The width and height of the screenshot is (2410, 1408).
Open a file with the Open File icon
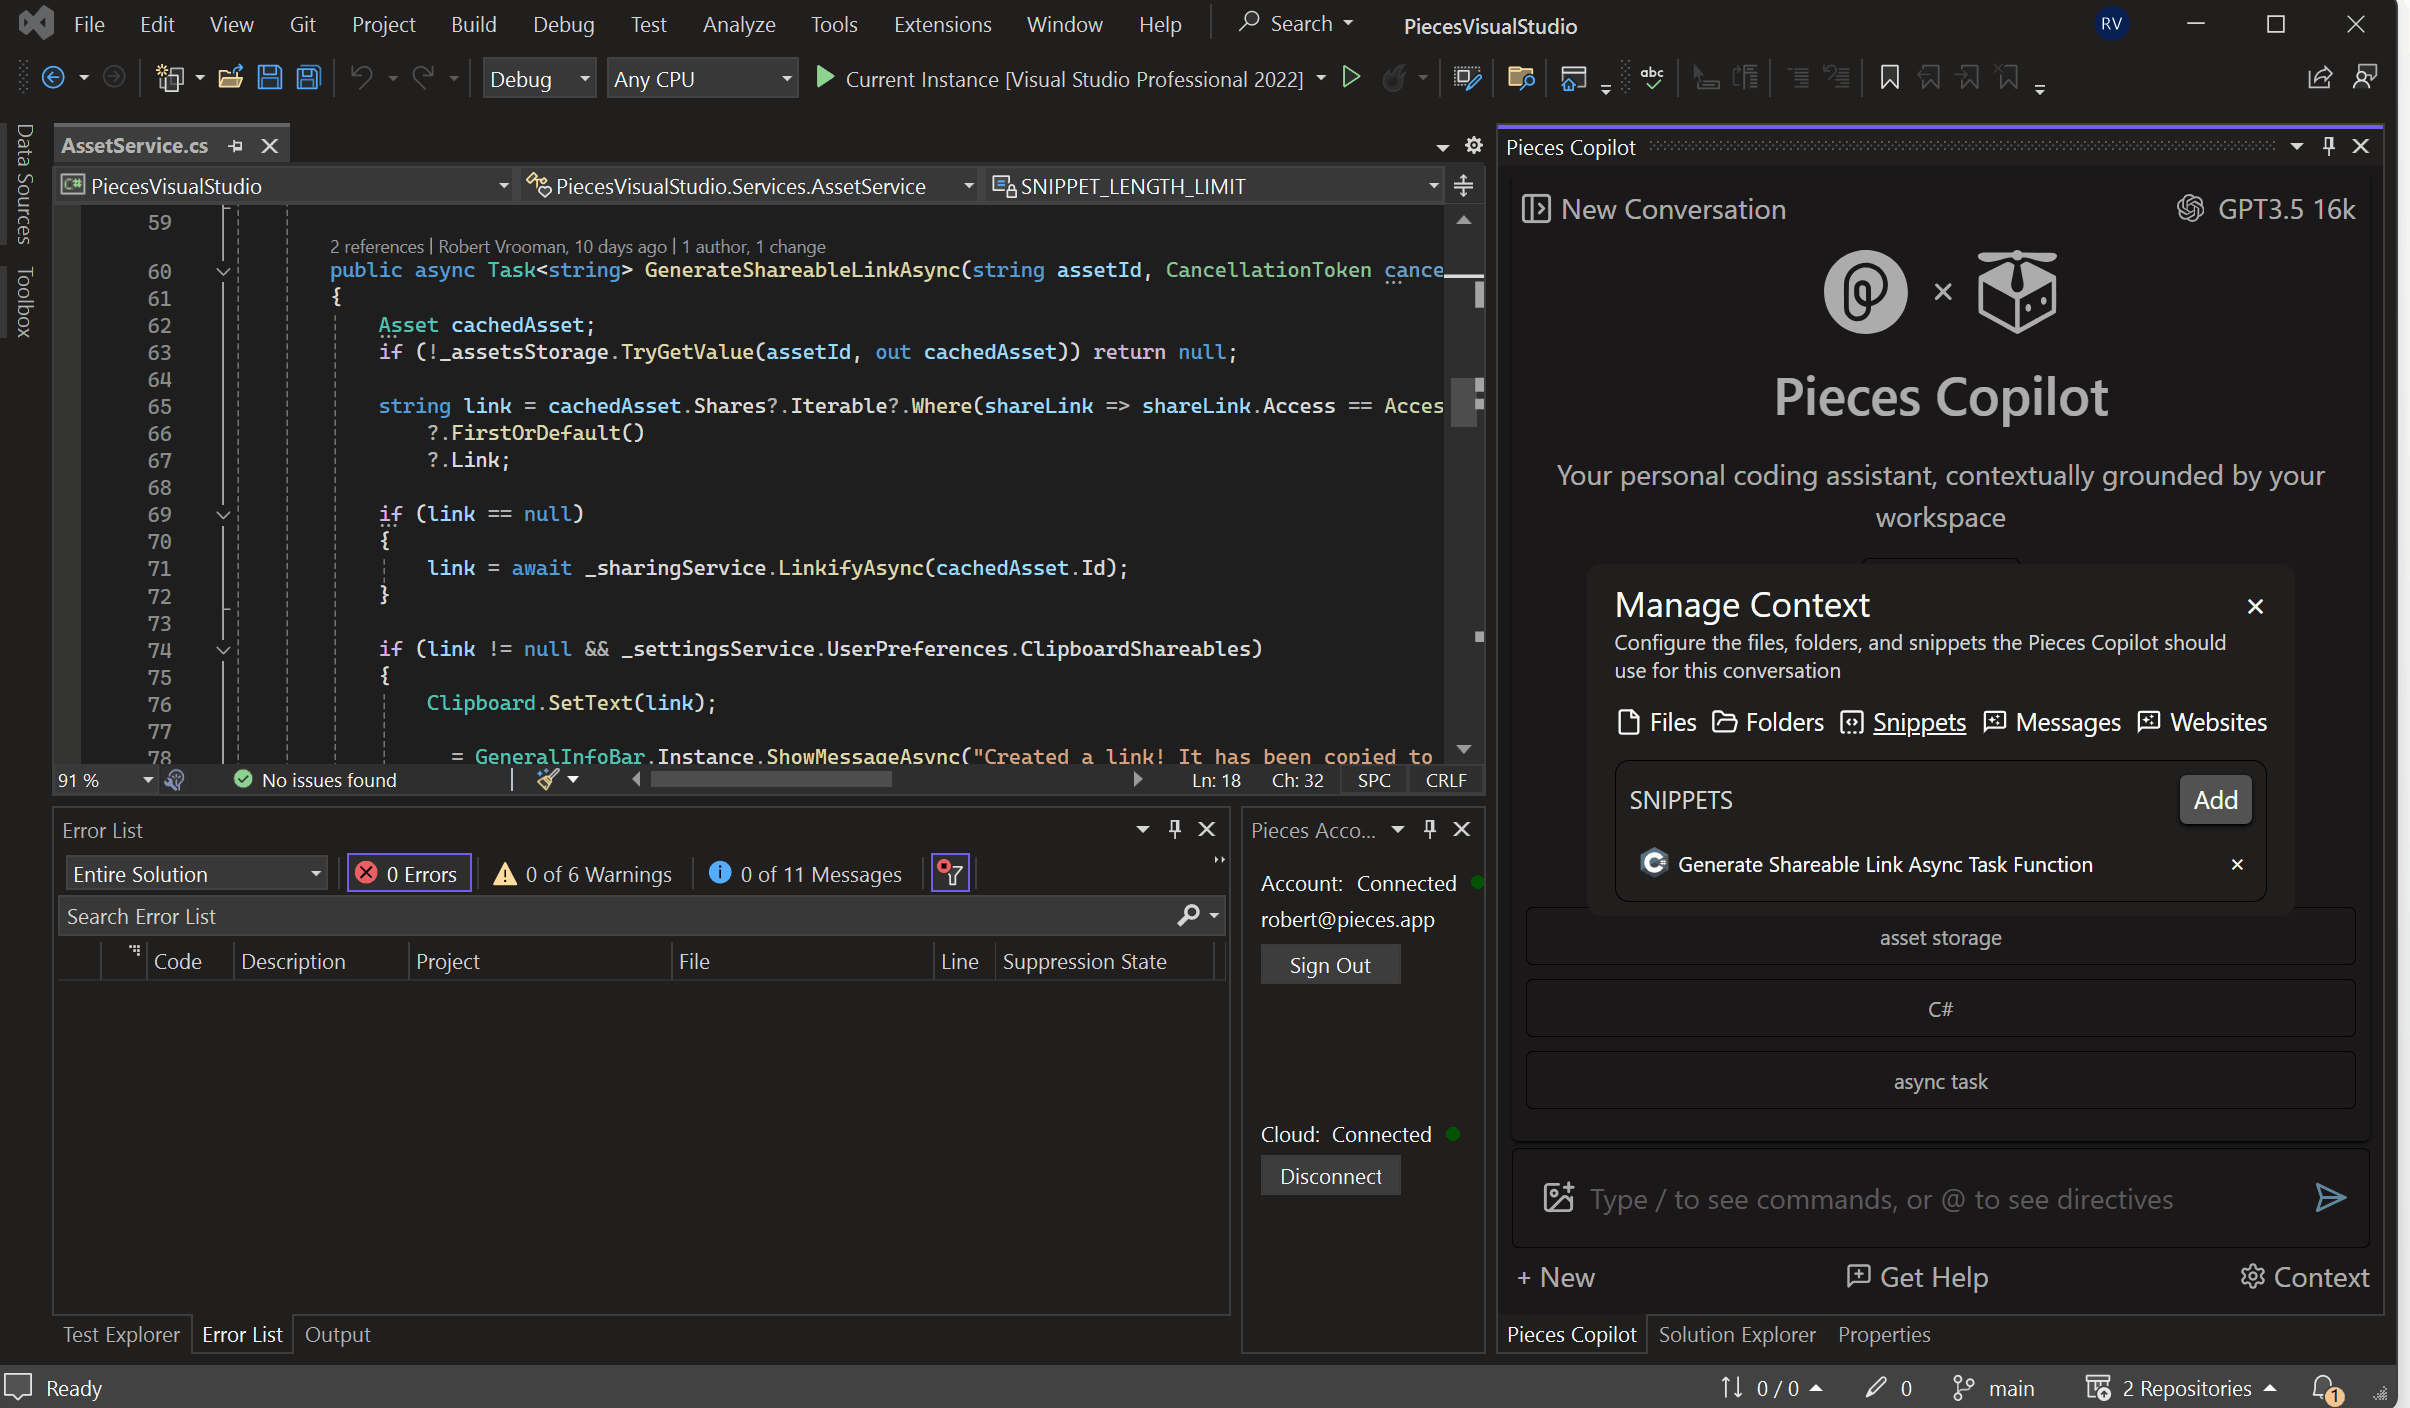tap(230, 77)
